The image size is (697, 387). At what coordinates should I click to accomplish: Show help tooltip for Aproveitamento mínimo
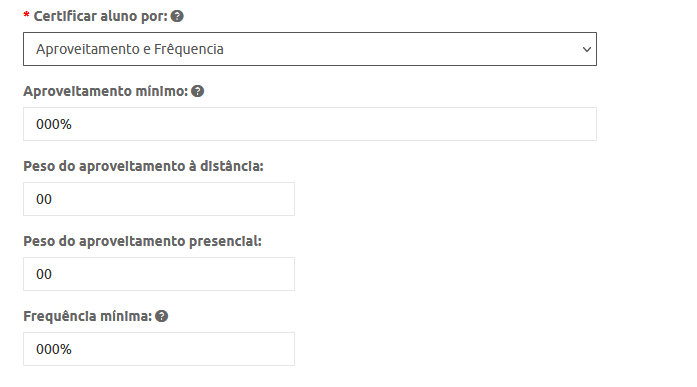(x=197, y=91)
